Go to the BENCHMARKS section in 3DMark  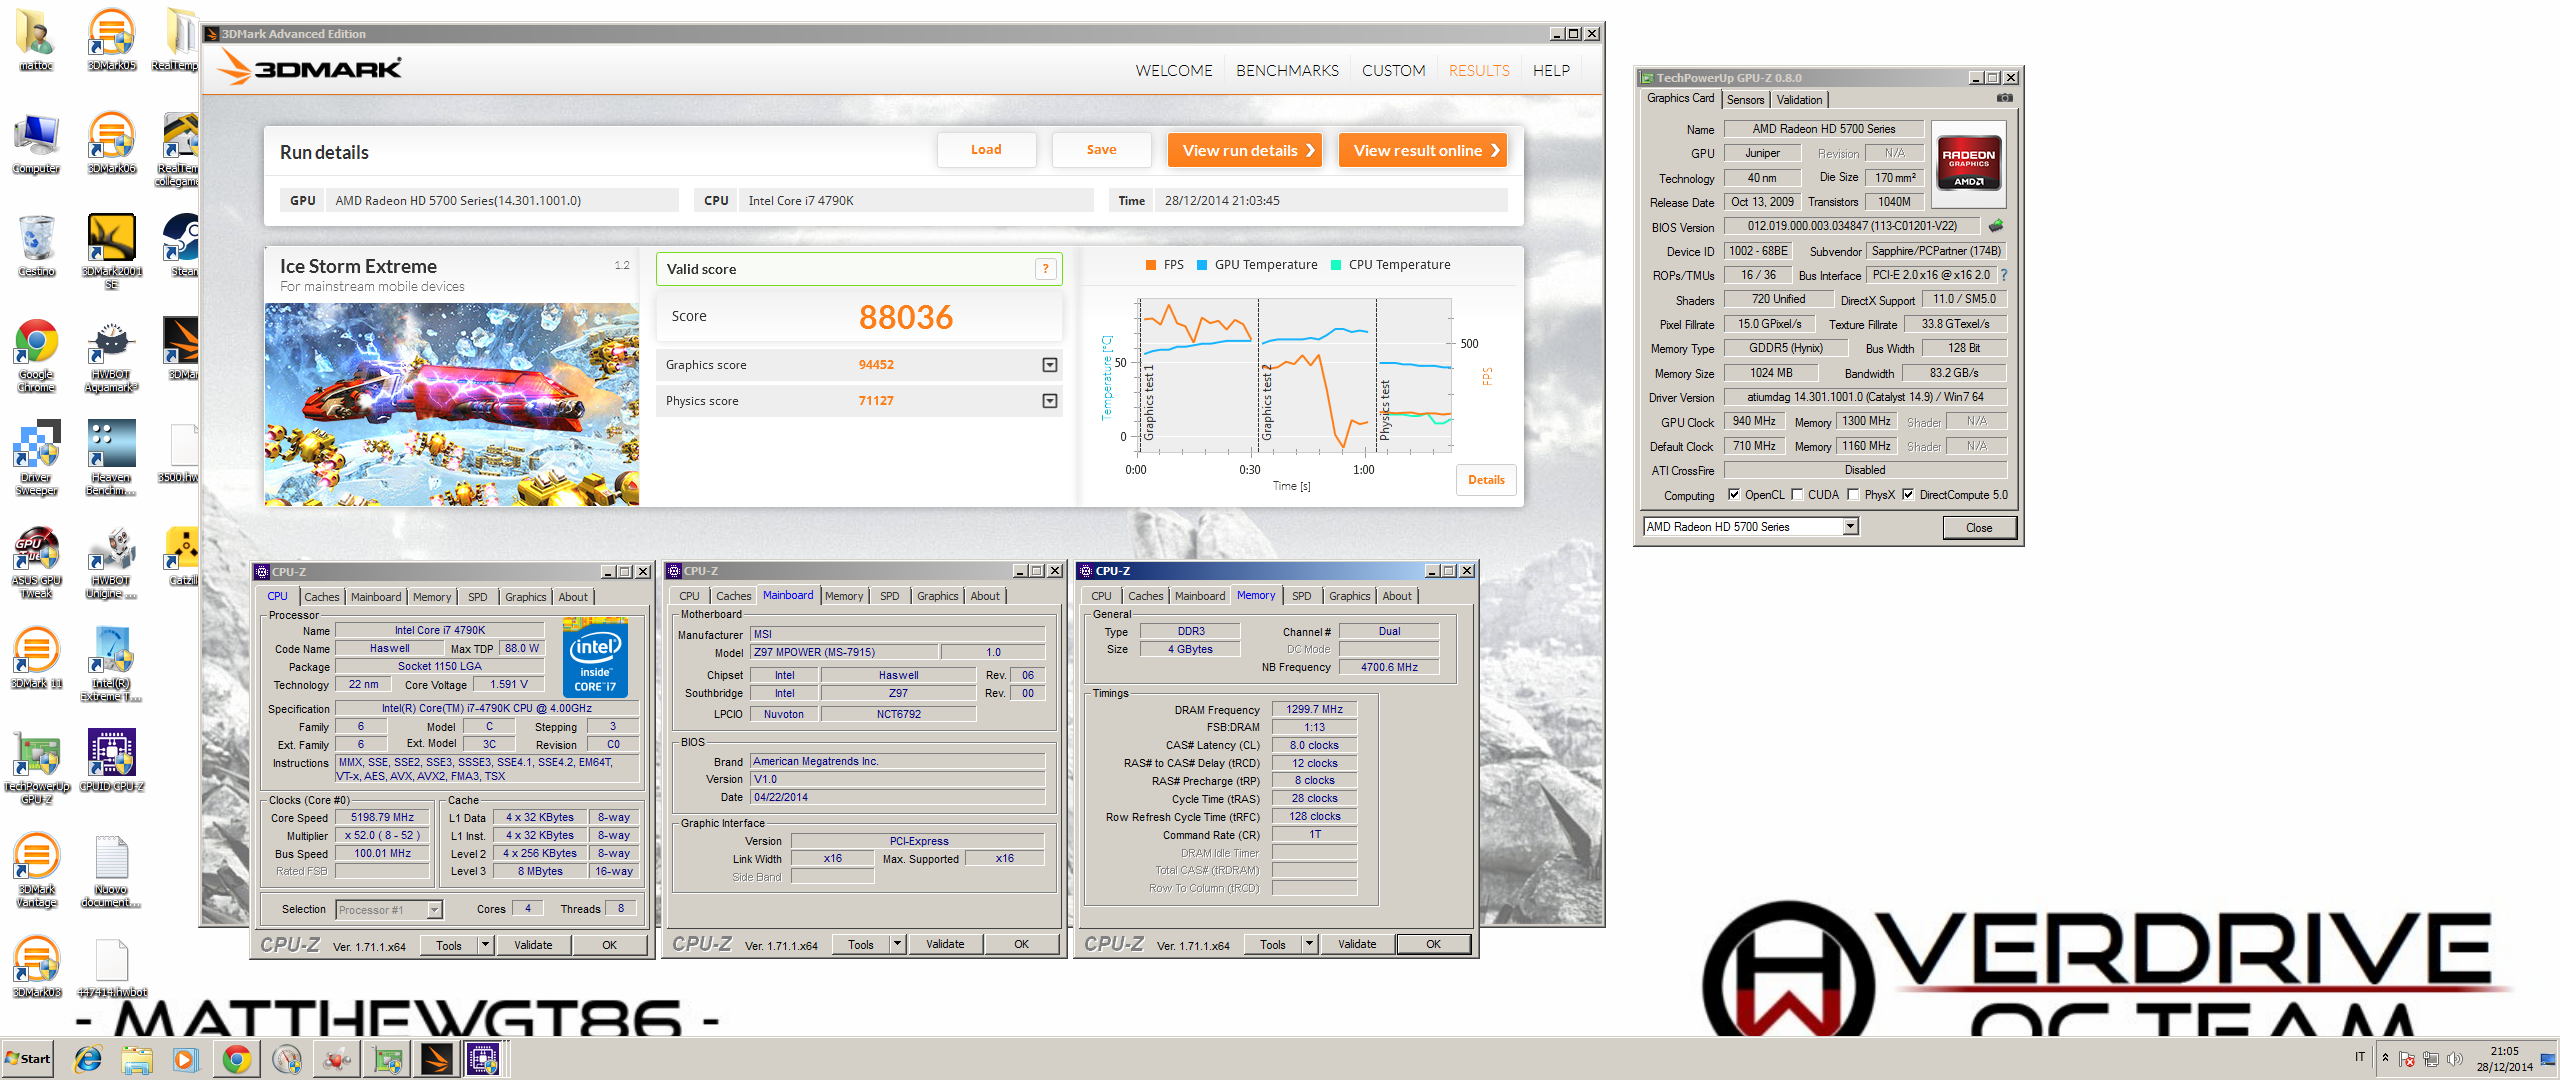1287,71
